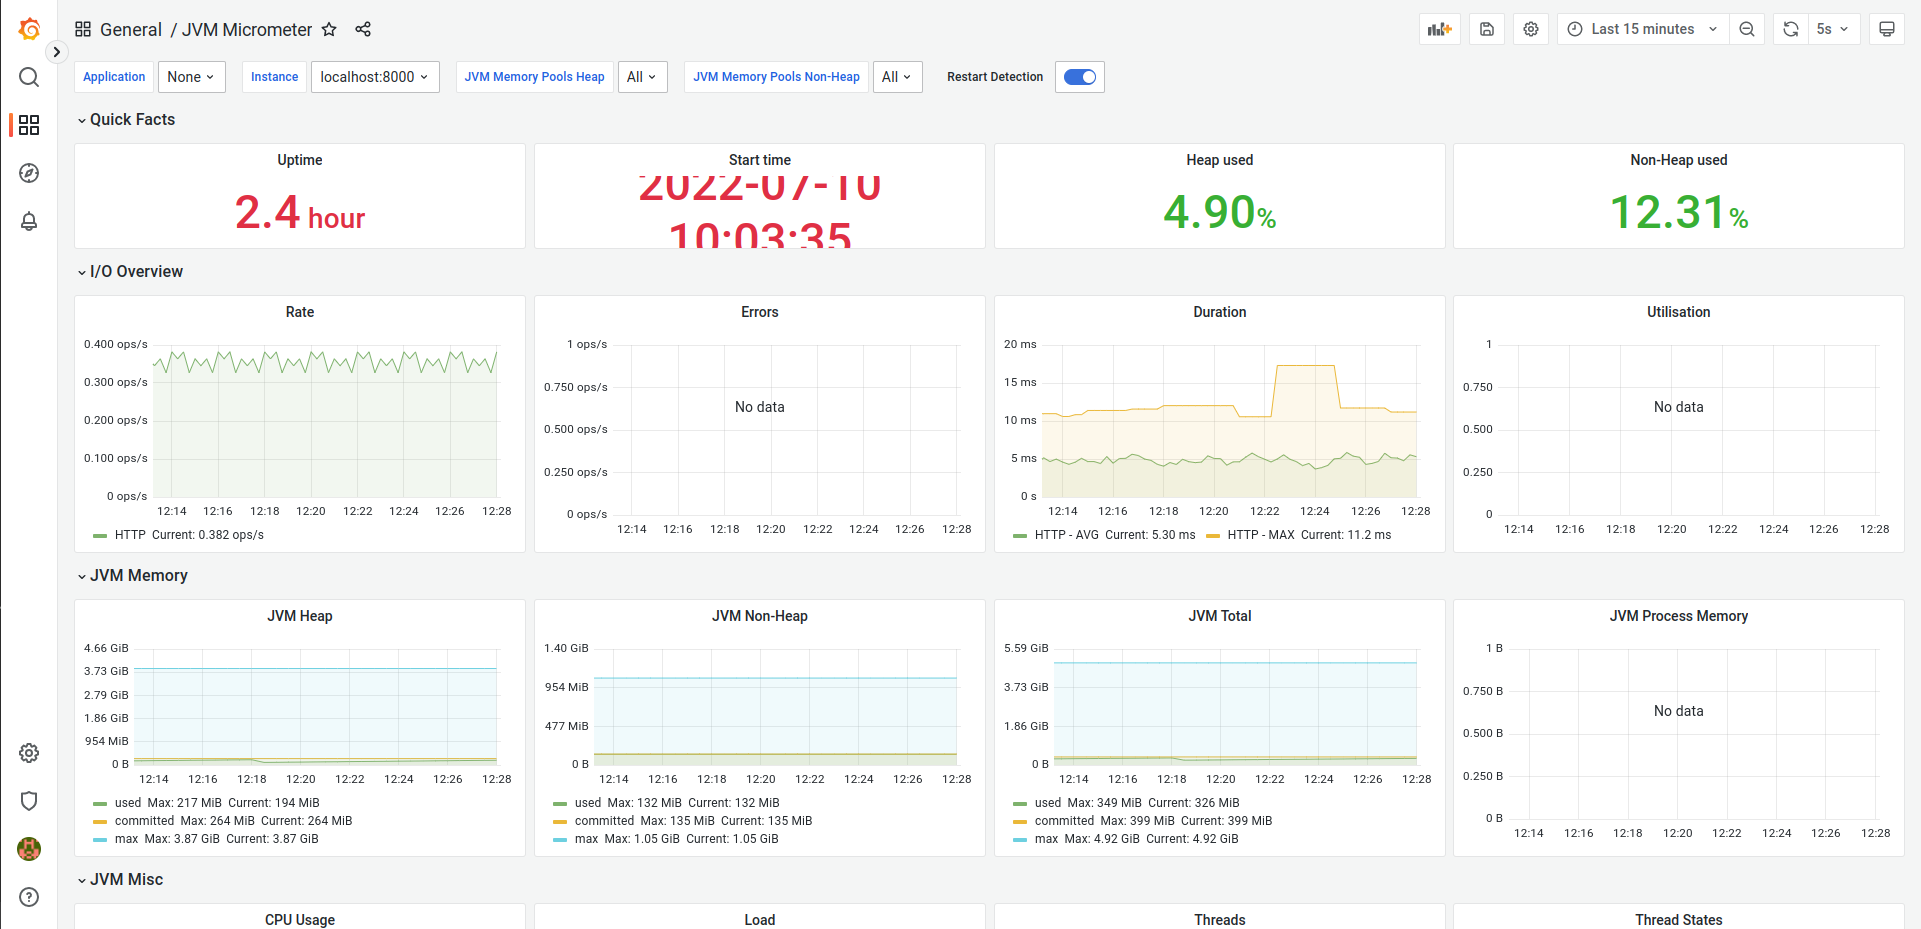This screenshot has height=929, width=1921.
Task: Open the Grafana home logo
Action: tap(29, 29)
